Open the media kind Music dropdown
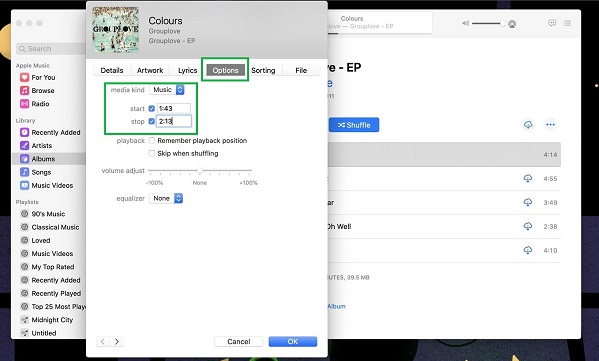This screenshot has width=599, height=361. pyautogui.click(x=167, y=90)
